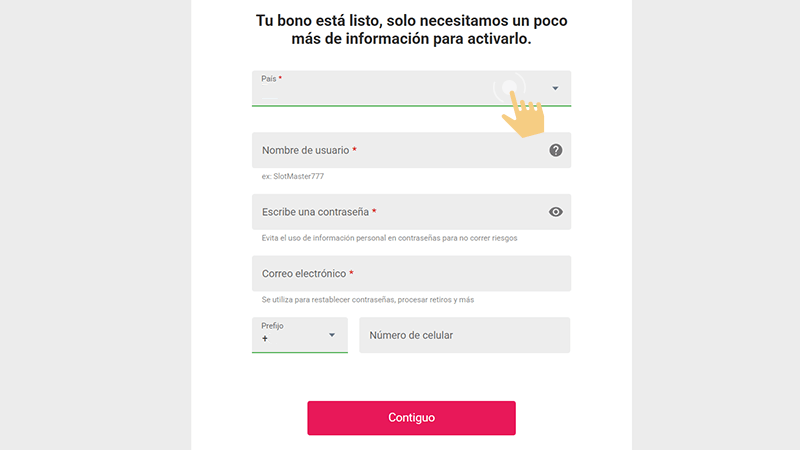The width and height of the screenshot is (800, 450).
Task: Open the username help question-mark icon
Action: coord(556,150)
